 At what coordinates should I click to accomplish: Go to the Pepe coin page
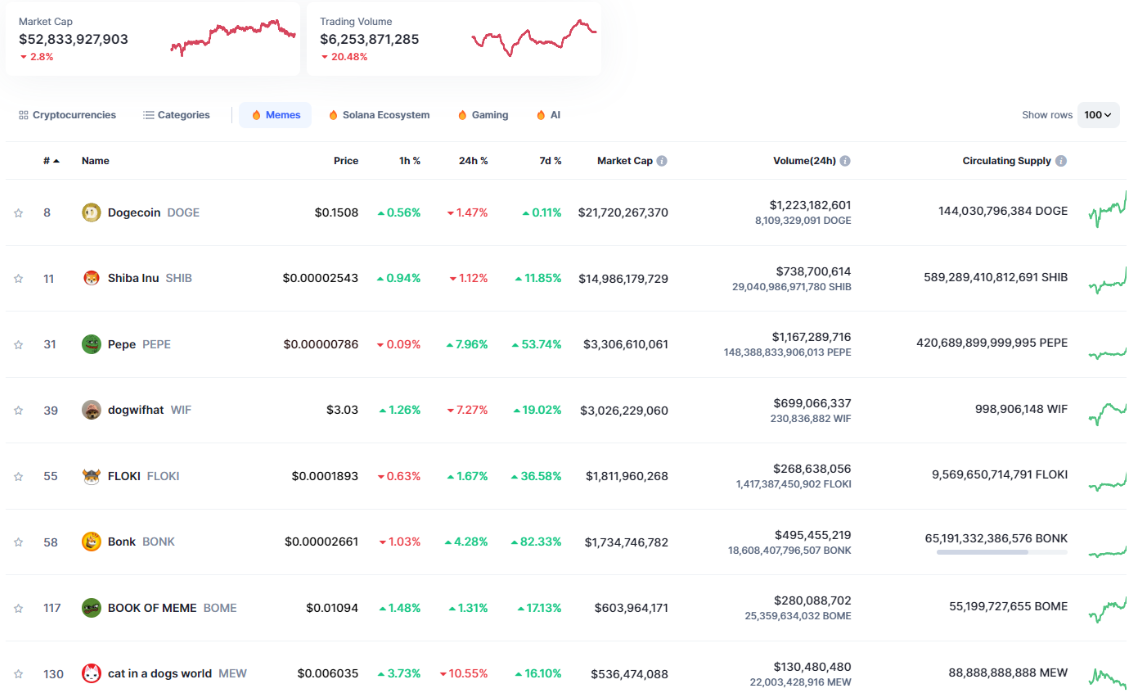point(139,344)
